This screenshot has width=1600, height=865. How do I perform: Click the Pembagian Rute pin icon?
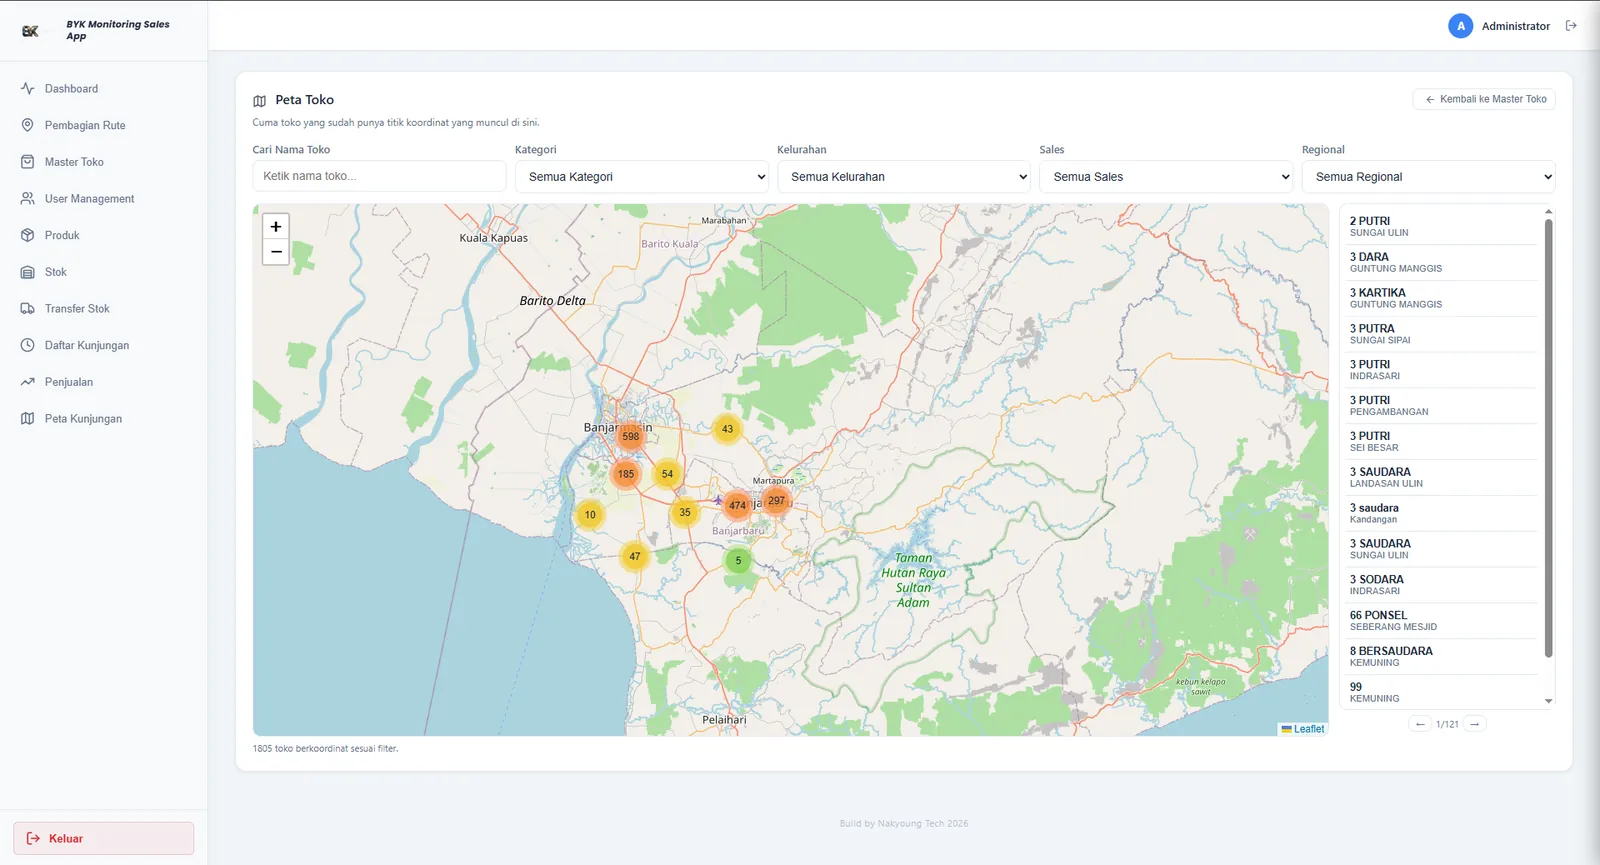(x=27, y=125)
